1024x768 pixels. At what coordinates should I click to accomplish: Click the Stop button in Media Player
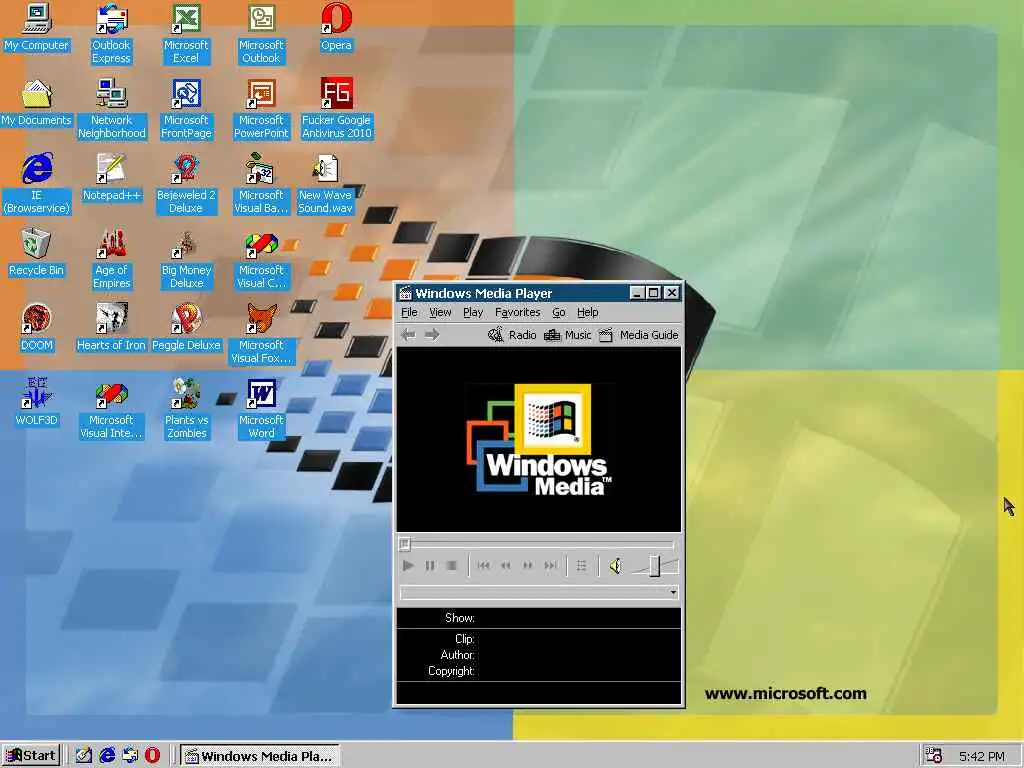click(x=451, y=566)
